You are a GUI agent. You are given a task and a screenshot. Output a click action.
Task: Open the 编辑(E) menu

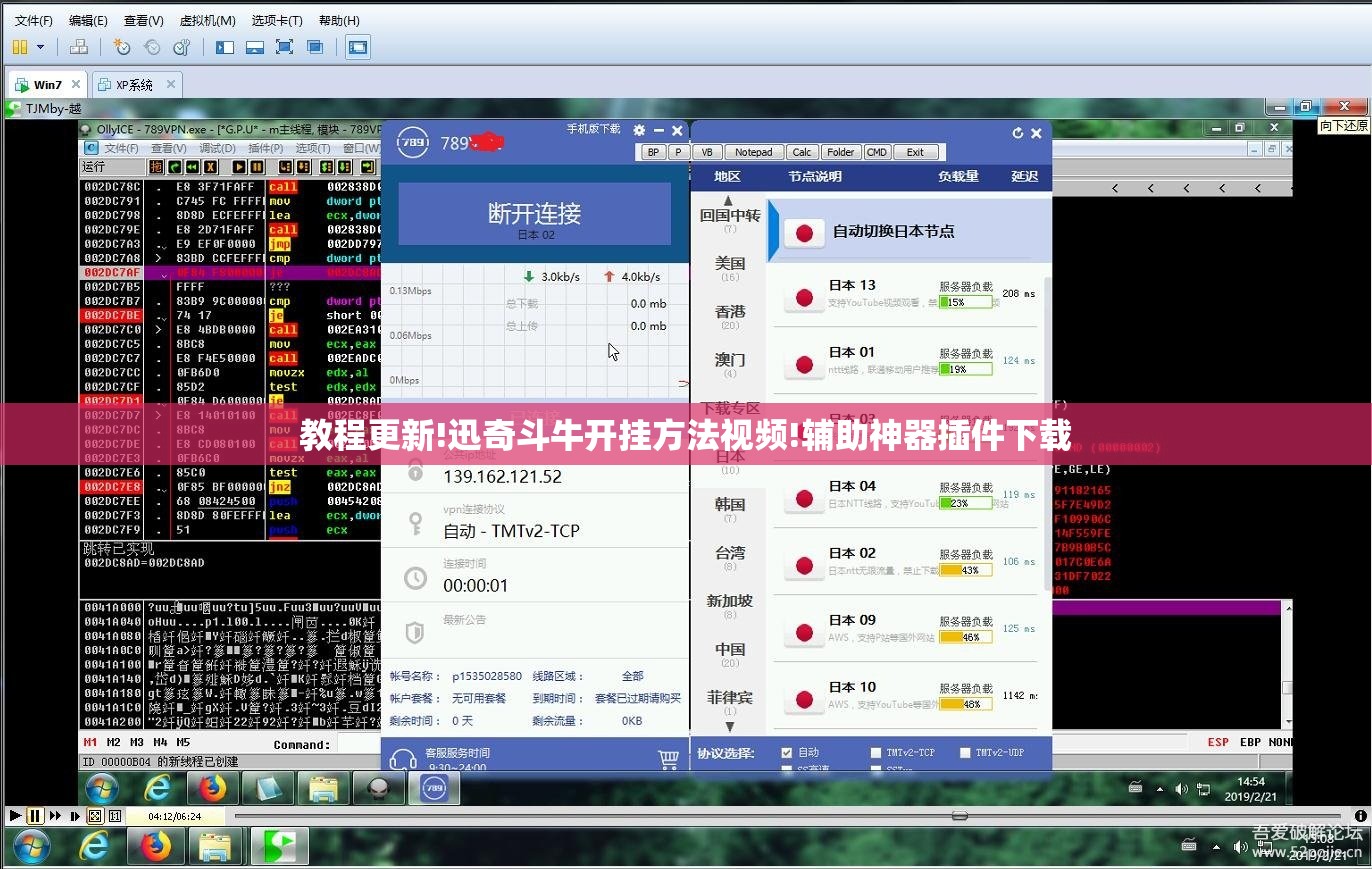88,20
